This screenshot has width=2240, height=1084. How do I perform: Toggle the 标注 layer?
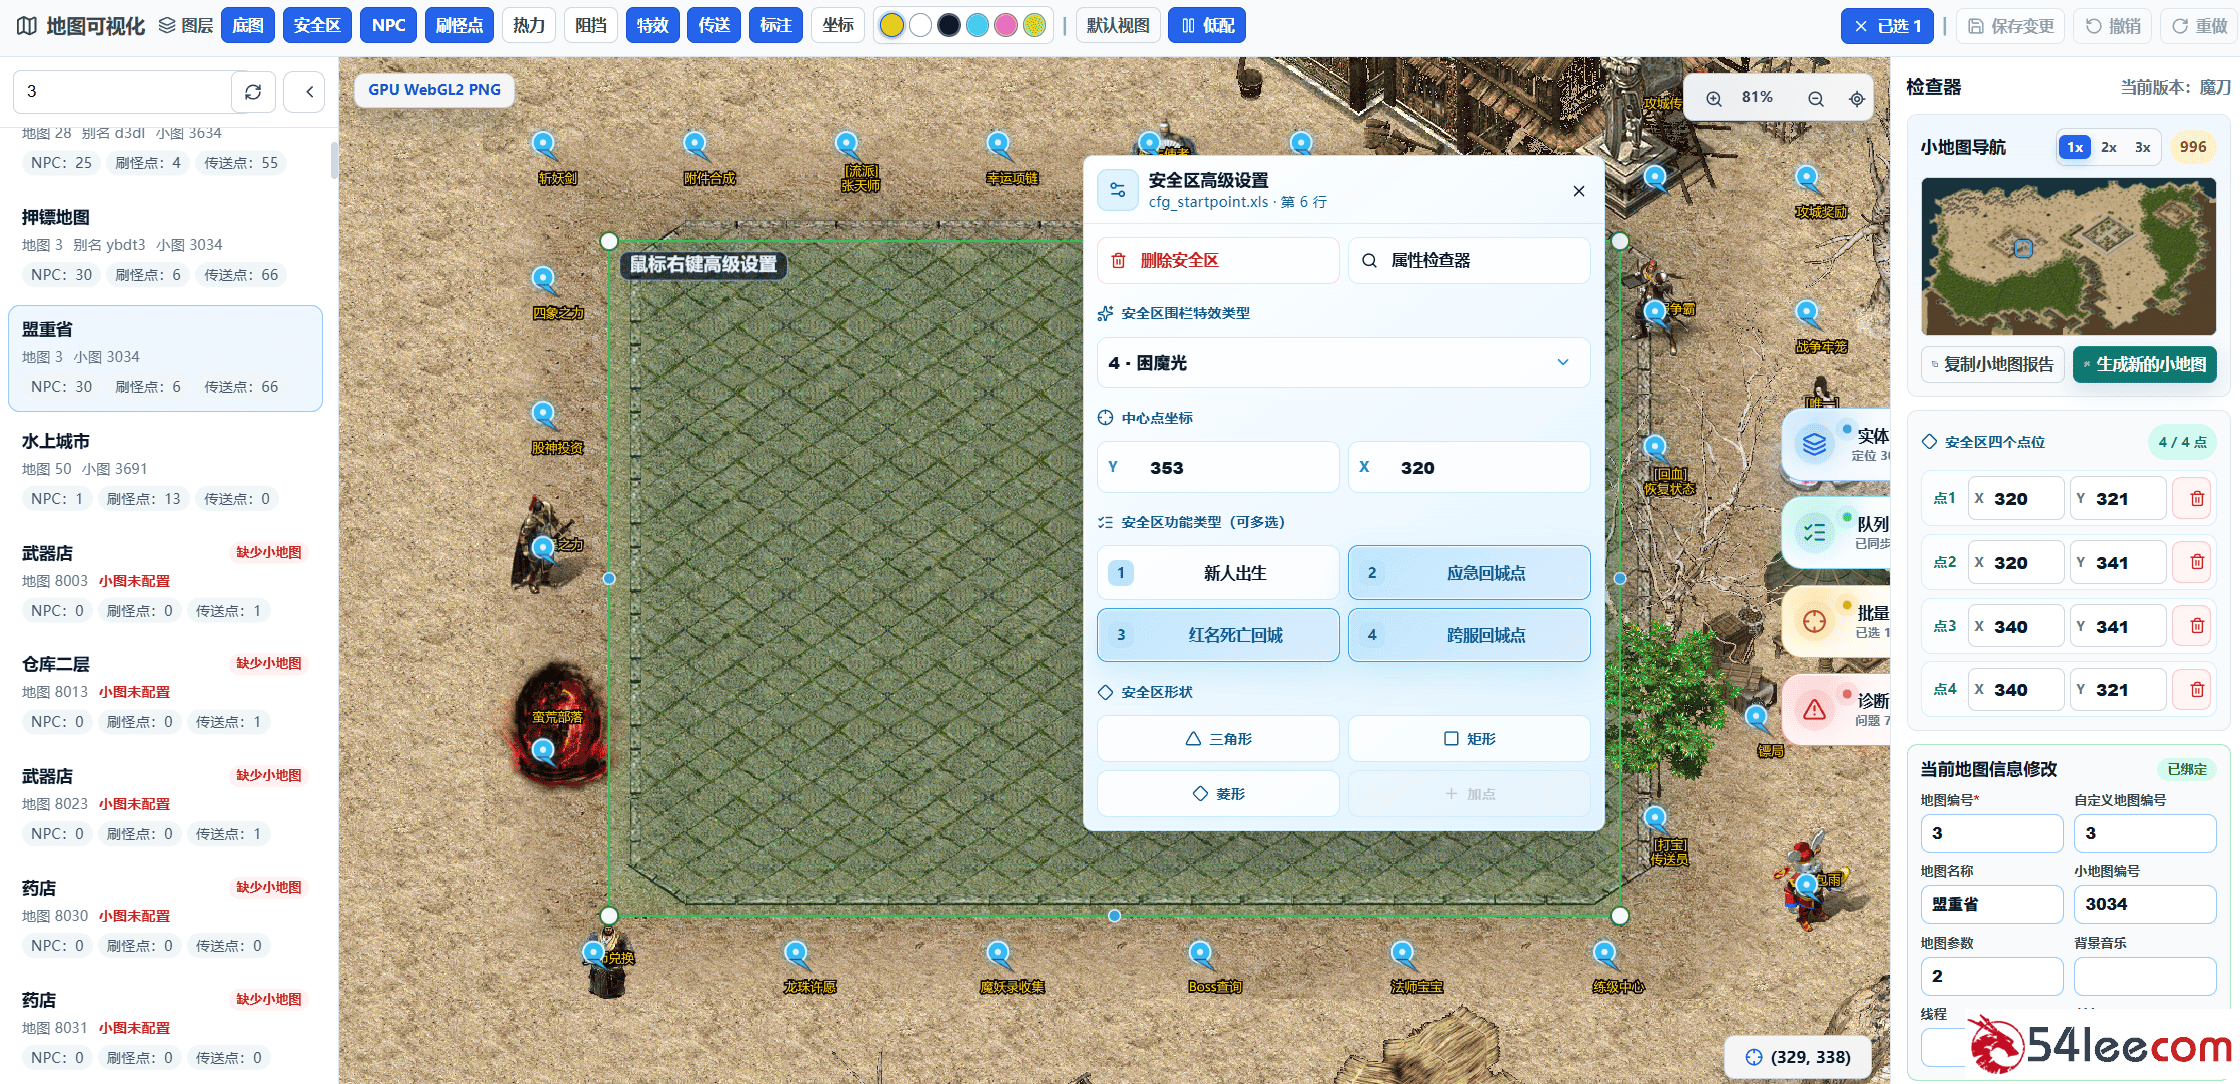tap(776, 26)
